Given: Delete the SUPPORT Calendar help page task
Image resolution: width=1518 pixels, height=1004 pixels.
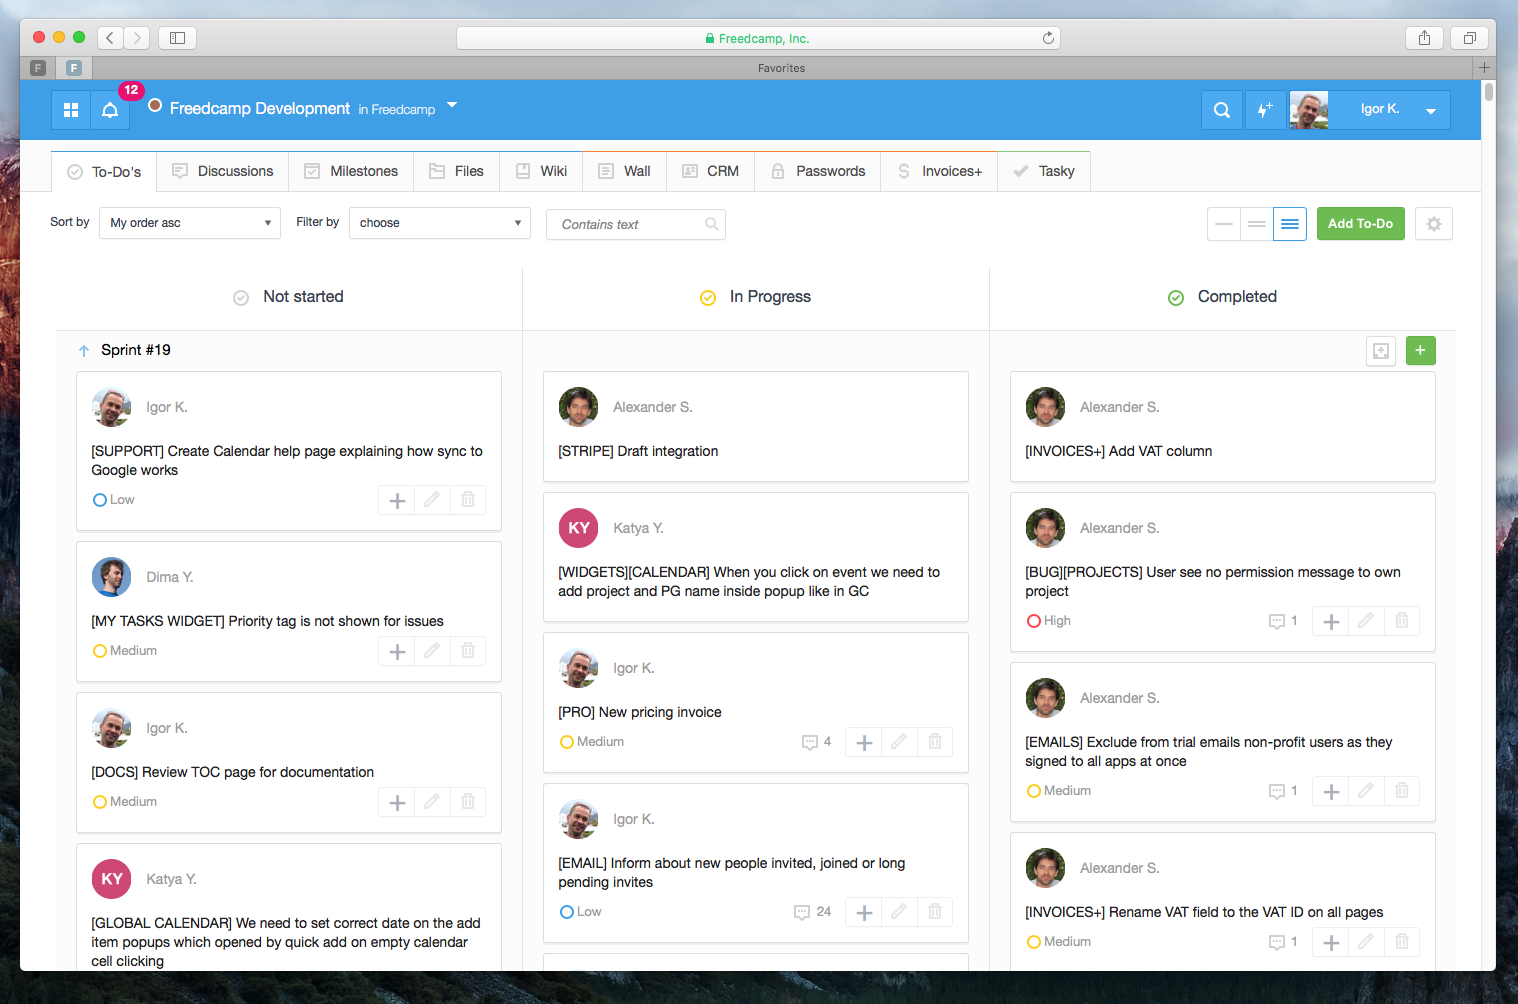Looking at the screenshot, I should click(x=468, y=500).
